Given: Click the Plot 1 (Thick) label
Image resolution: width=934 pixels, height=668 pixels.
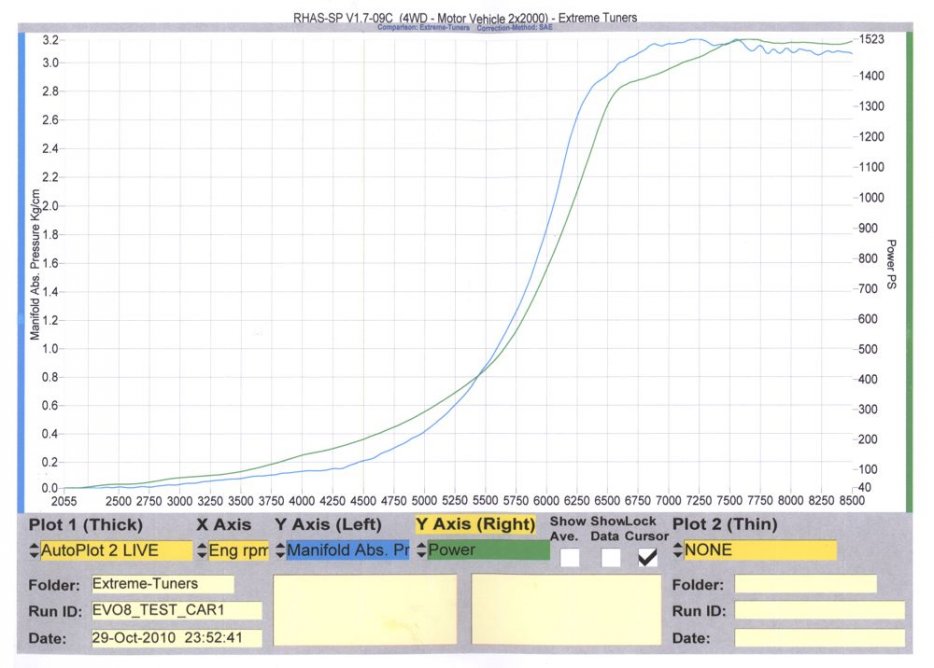Looking at the screenshot, I should (86, 525).
